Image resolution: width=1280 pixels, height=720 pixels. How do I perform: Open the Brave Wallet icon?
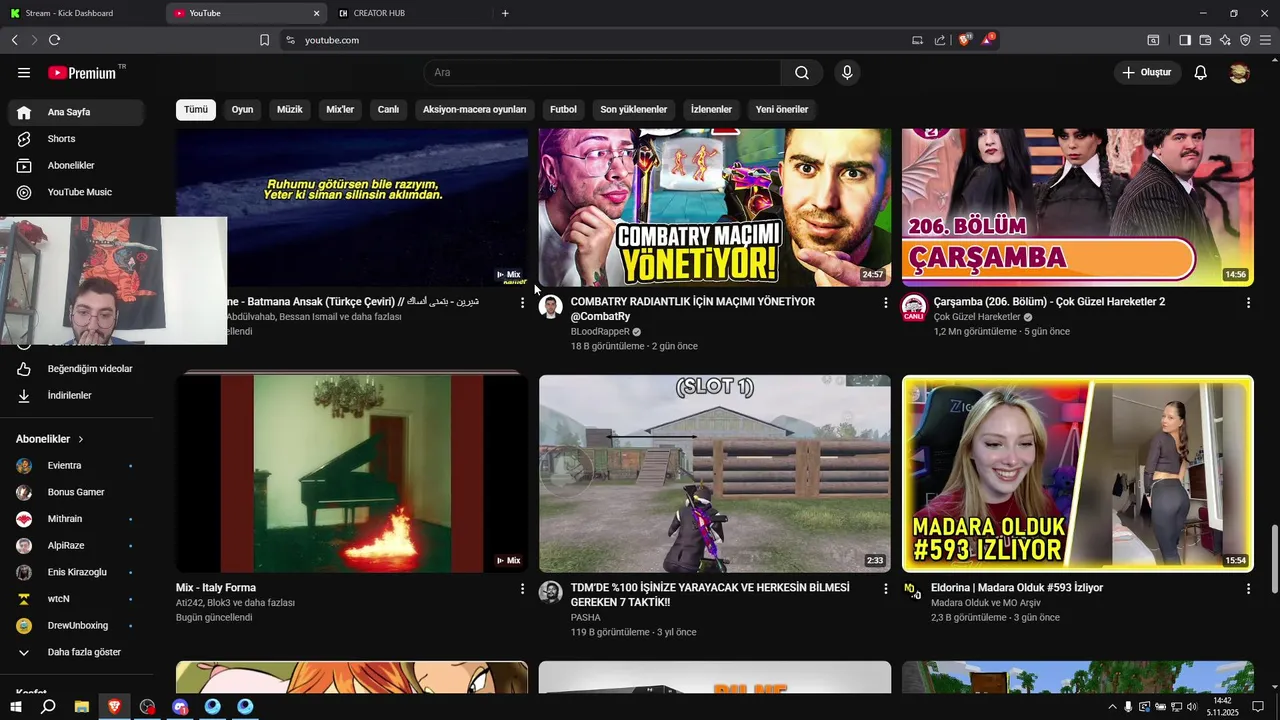pos(1205,40)
